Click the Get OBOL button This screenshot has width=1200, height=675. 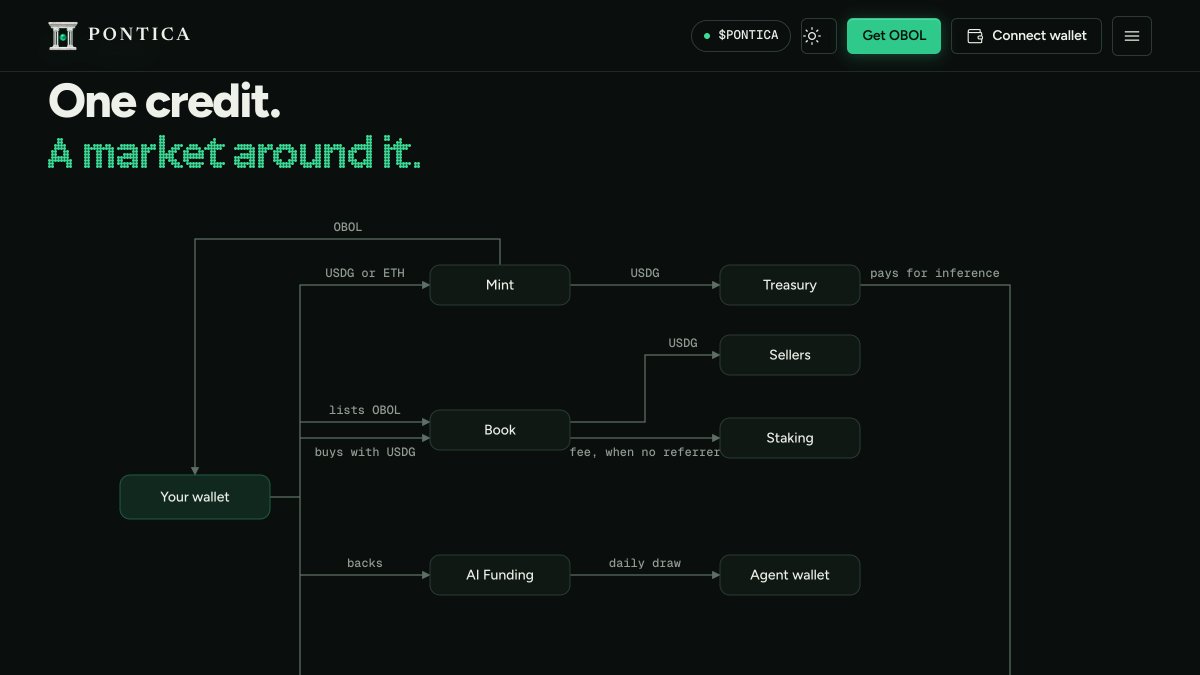point(894,36)
